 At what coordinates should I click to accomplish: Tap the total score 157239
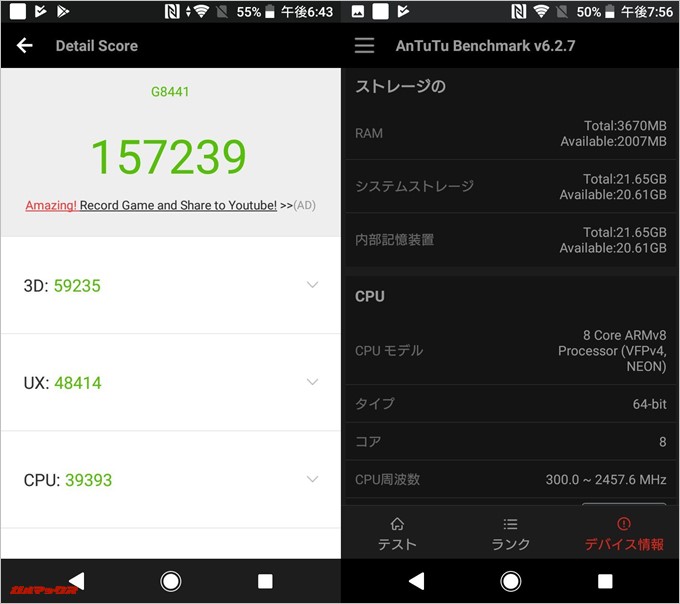pos(169,157)
